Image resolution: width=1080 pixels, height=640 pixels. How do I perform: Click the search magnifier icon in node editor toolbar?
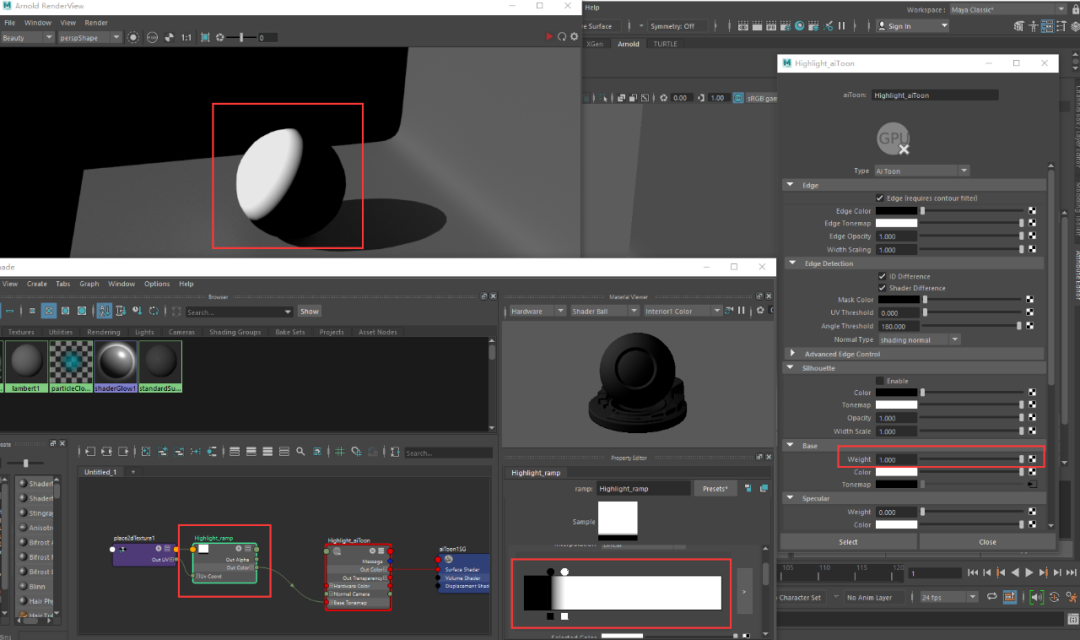(300, 452)
